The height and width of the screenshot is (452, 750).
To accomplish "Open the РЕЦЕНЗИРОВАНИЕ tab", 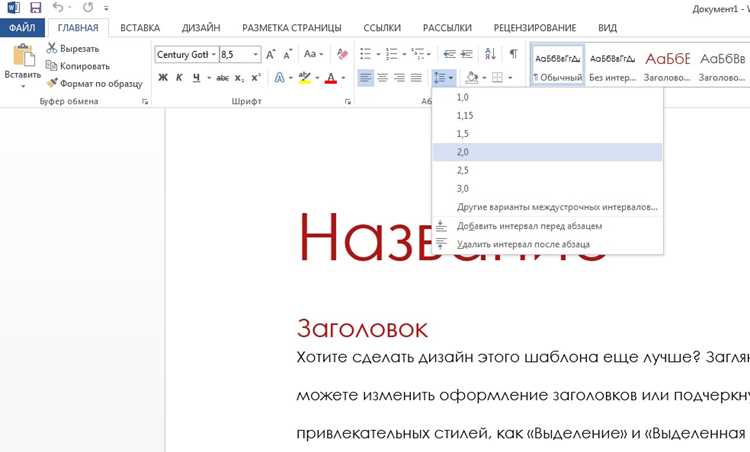I will coord(534,28).
